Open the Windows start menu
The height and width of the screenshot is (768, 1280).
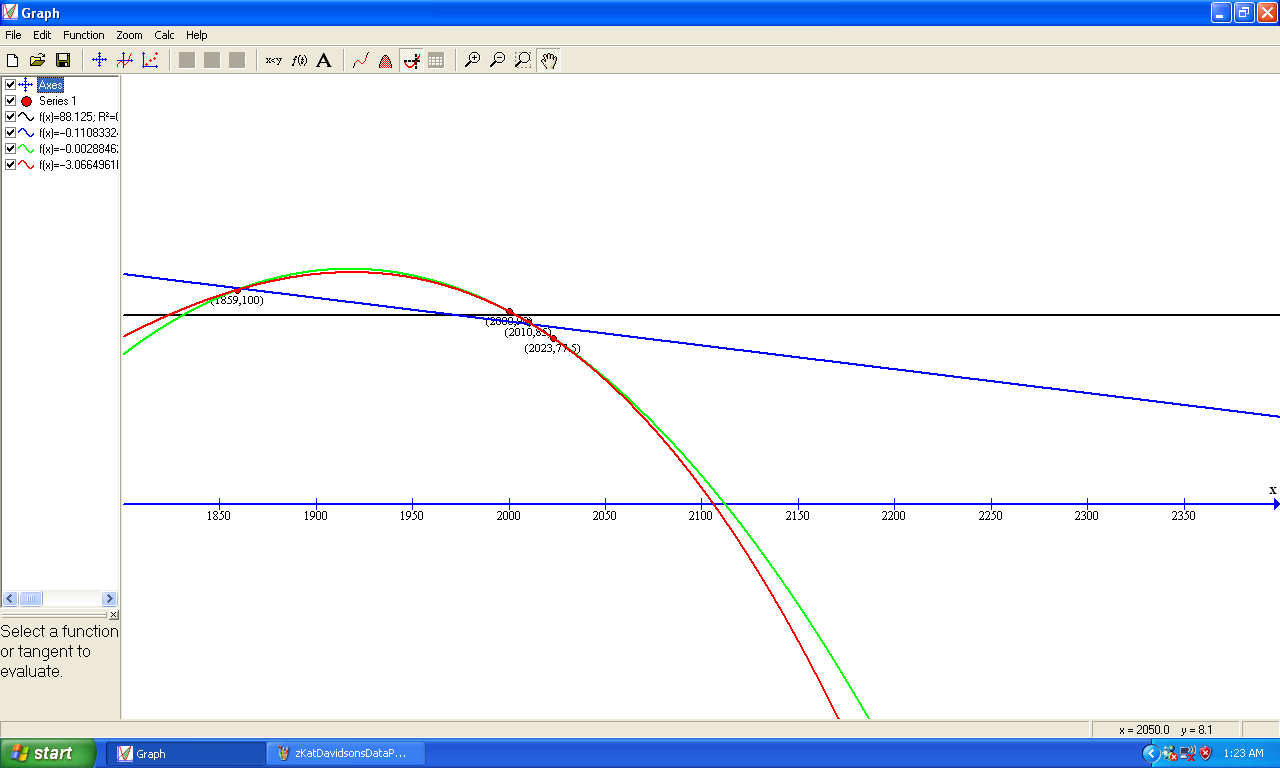[48, 753]
